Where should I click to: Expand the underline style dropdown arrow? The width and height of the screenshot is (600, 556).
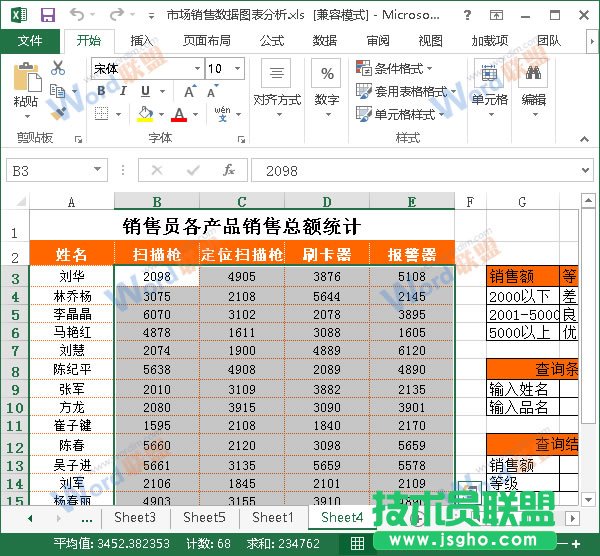coord(162,91)
